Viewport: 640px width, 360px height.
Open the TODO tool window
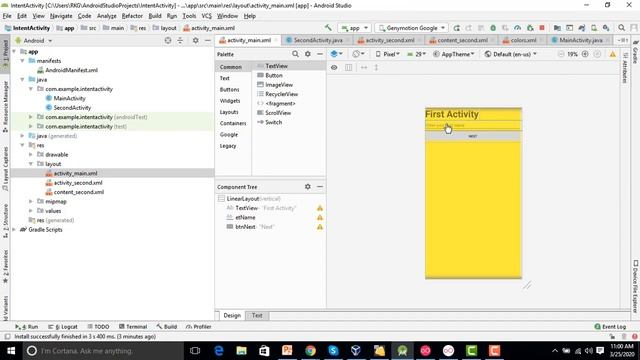tap(98, 327)
